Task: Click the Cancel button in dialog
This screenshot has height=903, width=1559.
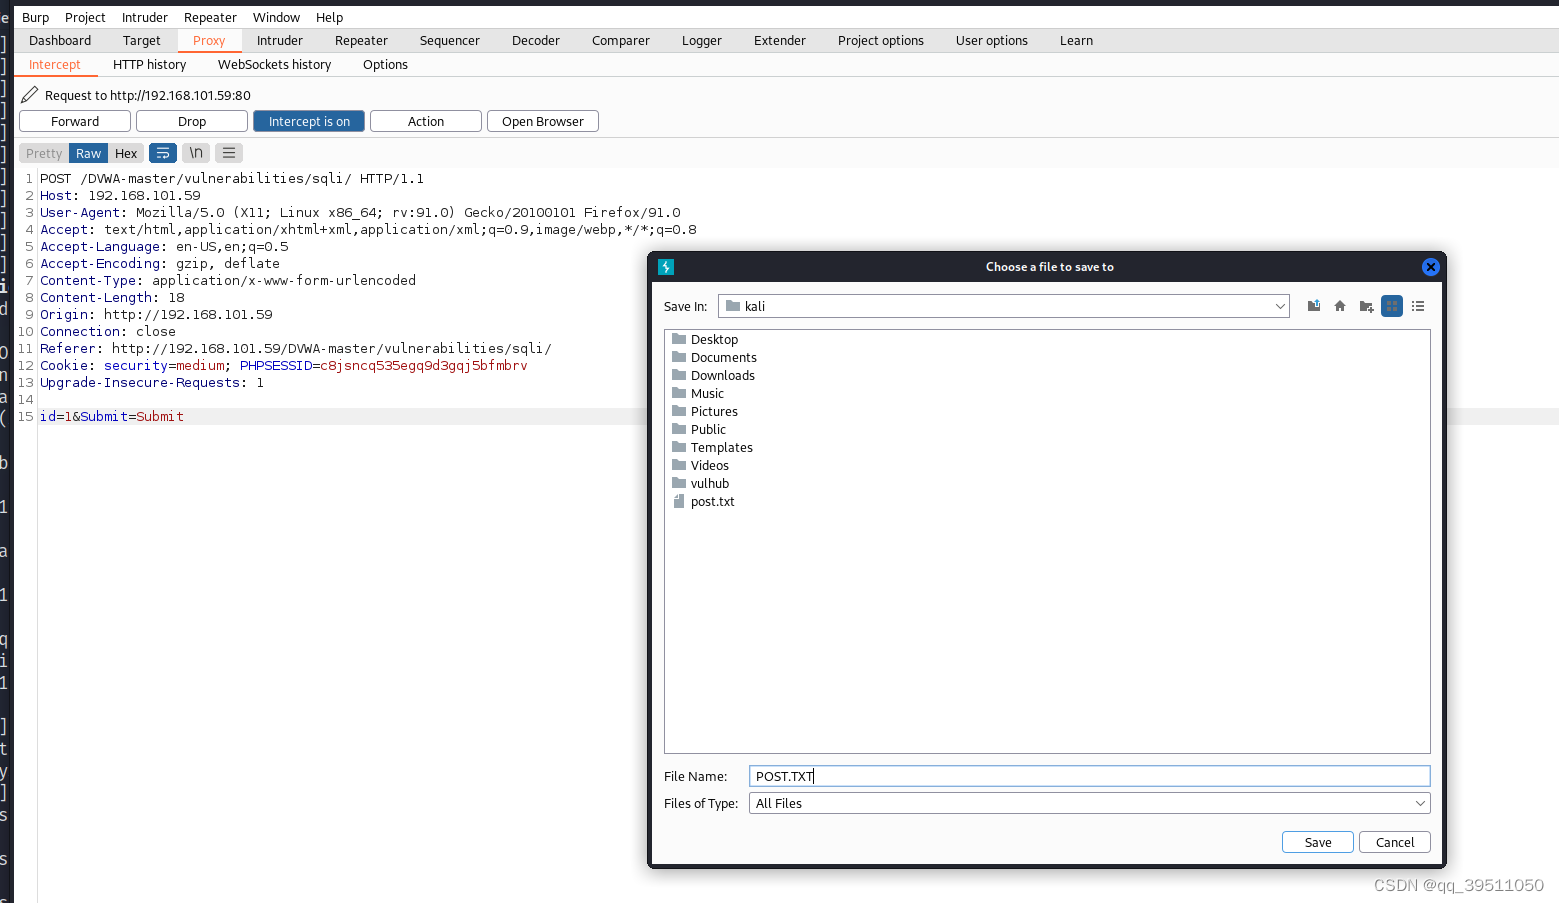Action: tap(1394, 842)
